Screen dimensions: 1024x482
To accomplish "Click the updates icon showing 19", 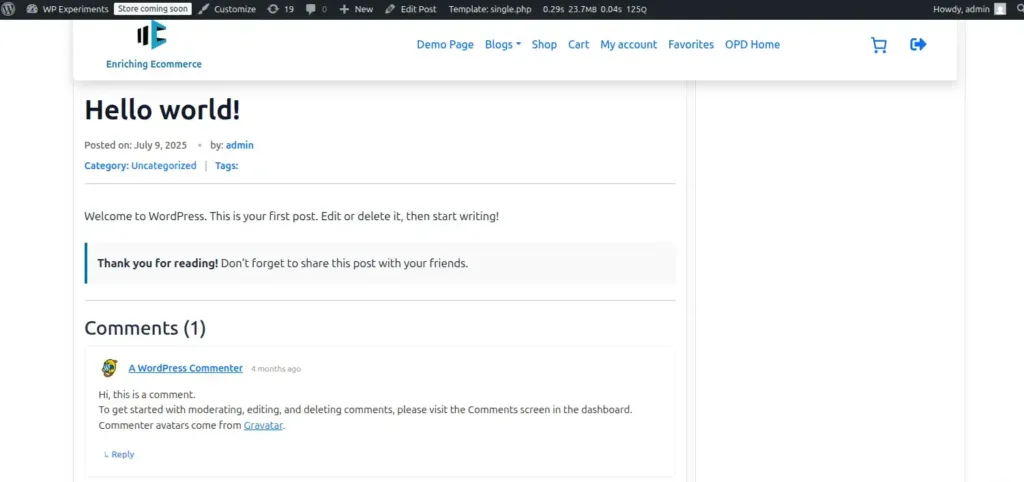I will [x=280, y=9].
